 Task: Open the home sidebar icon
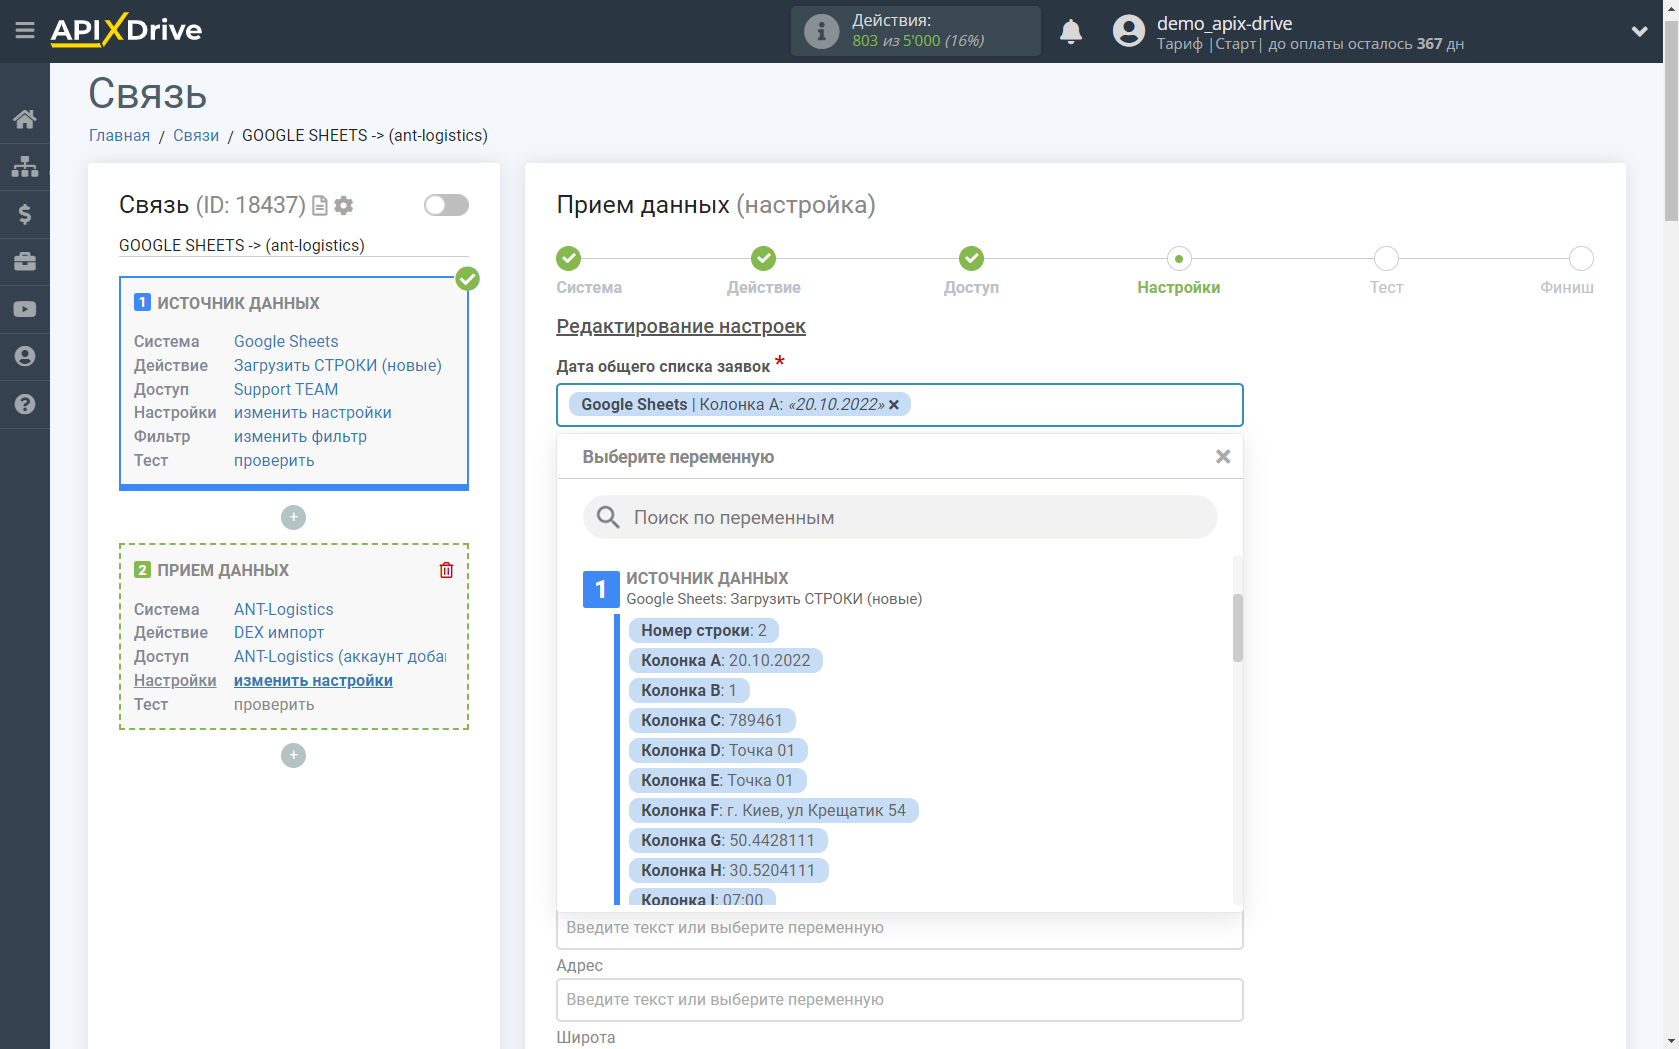(x=25, y=119)
